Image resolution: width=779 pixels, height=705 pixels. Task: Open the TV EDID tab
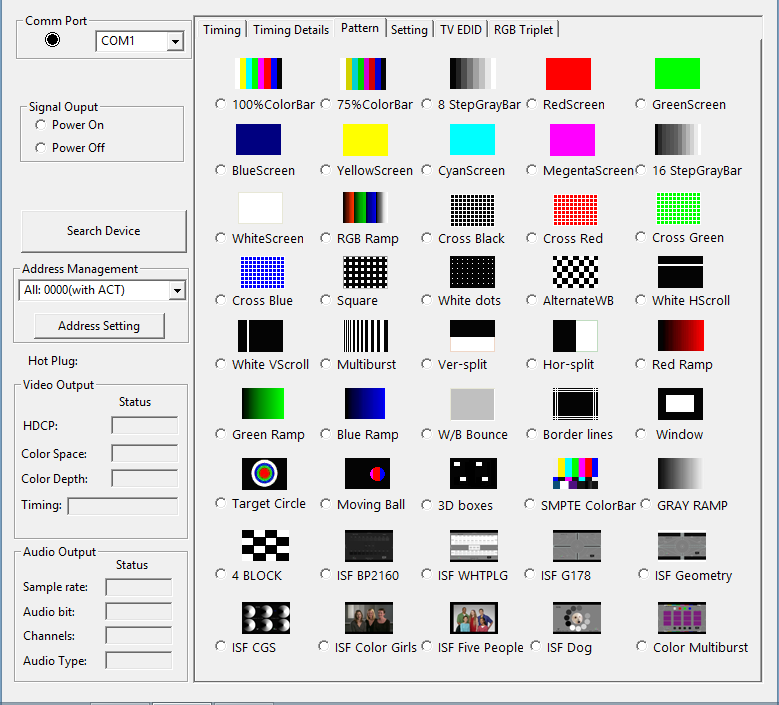click(x=461, y=30)
